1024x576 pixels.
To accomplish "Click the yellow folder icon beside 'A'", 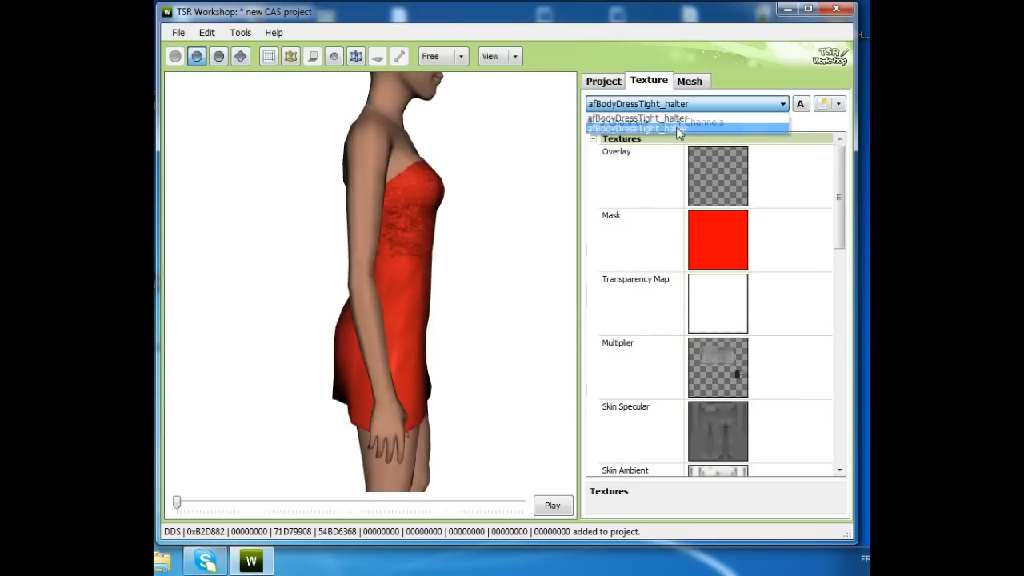I will point(823,104).
